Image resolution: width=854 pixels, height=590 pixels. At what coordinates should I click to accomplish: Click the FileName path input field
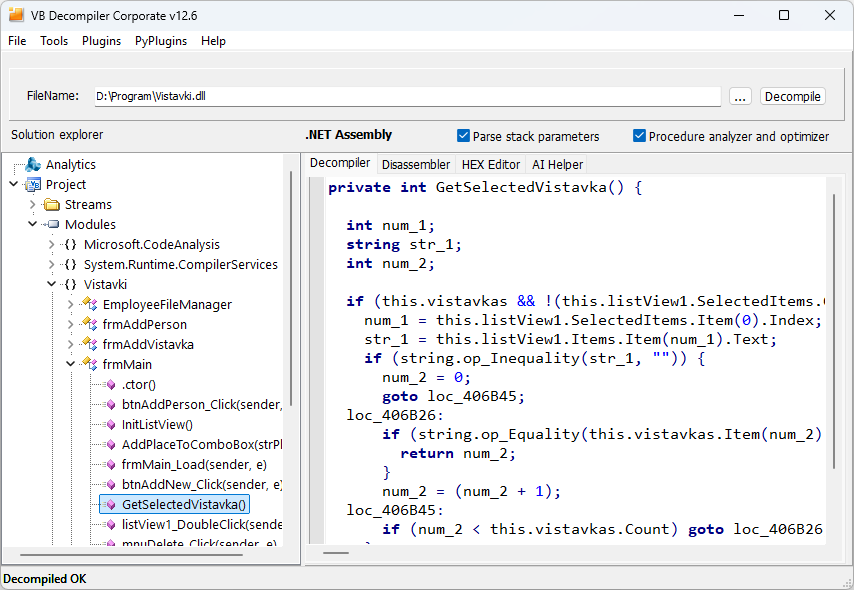(x=405, y=97)
